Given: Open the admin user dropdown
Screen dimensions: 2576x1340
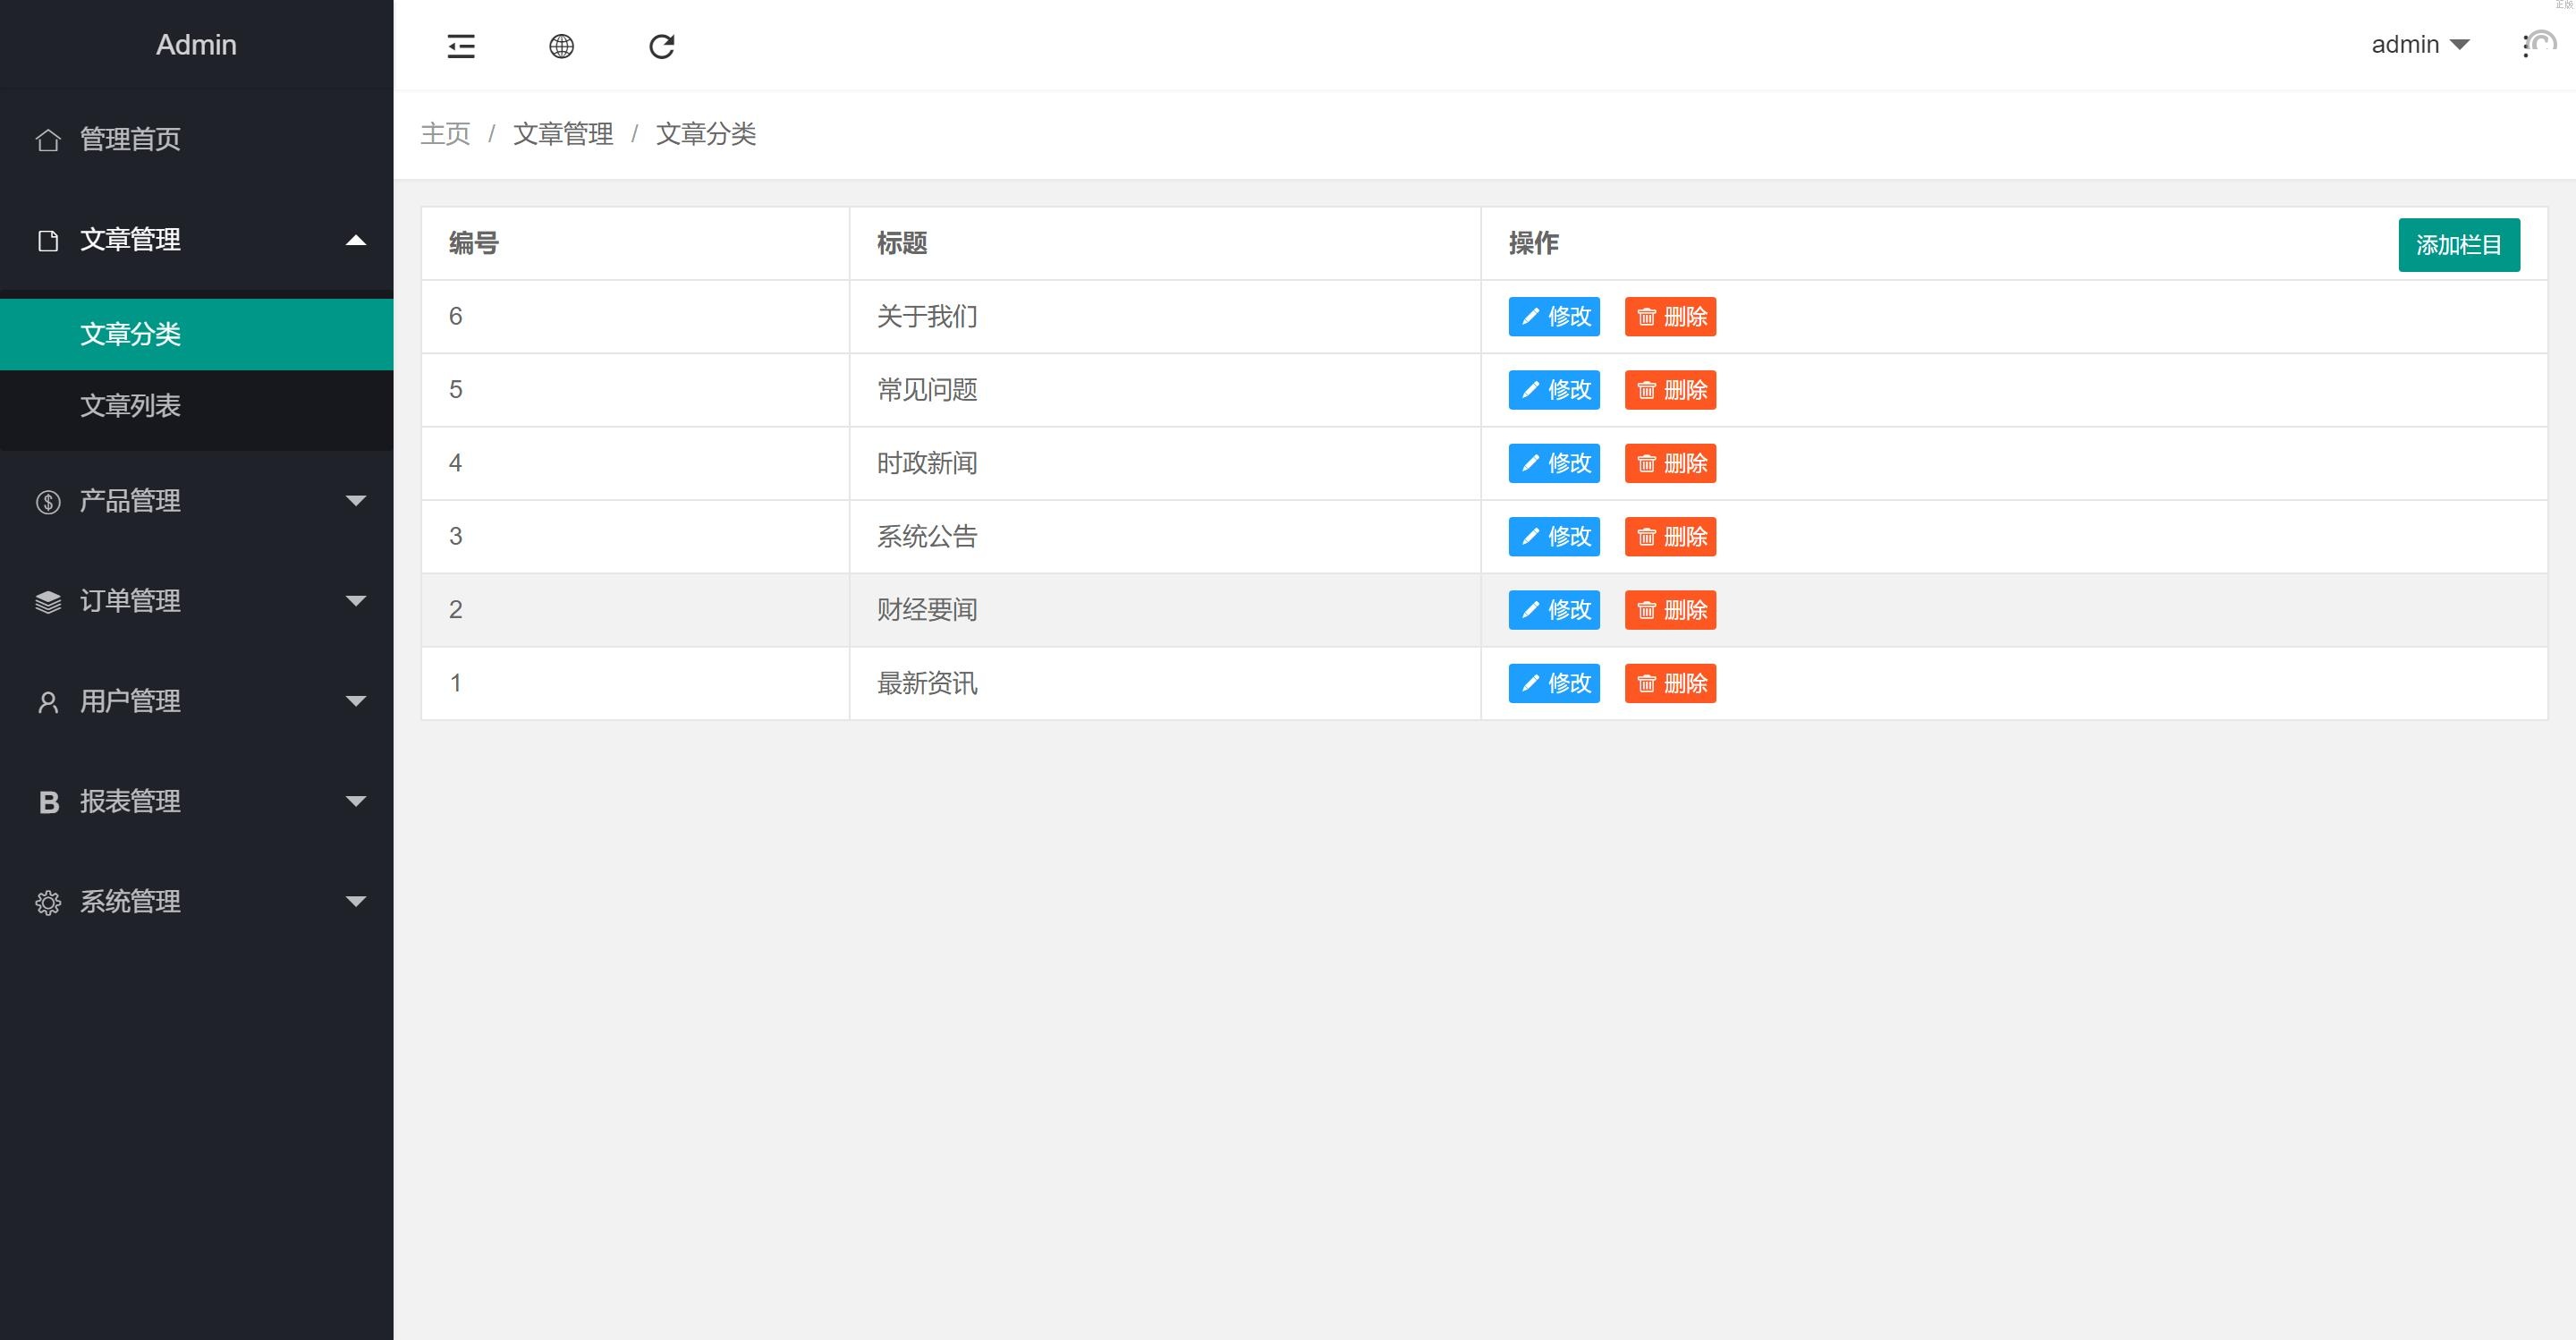Looking at the screenshot, I should tap(2420, 45).
